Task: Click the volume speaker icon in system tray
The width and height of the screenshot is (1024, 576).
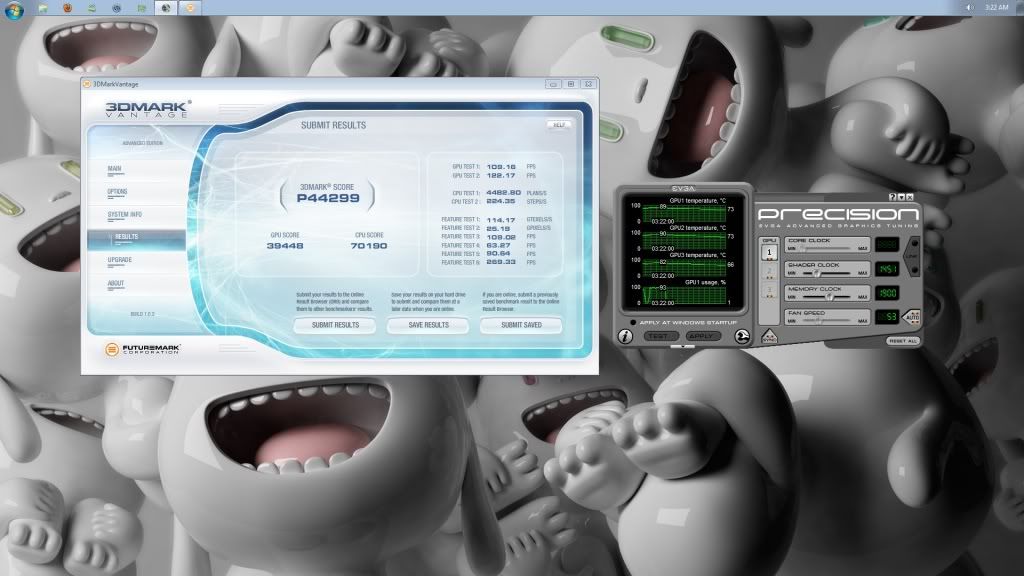Action: [x=969, y=7]
